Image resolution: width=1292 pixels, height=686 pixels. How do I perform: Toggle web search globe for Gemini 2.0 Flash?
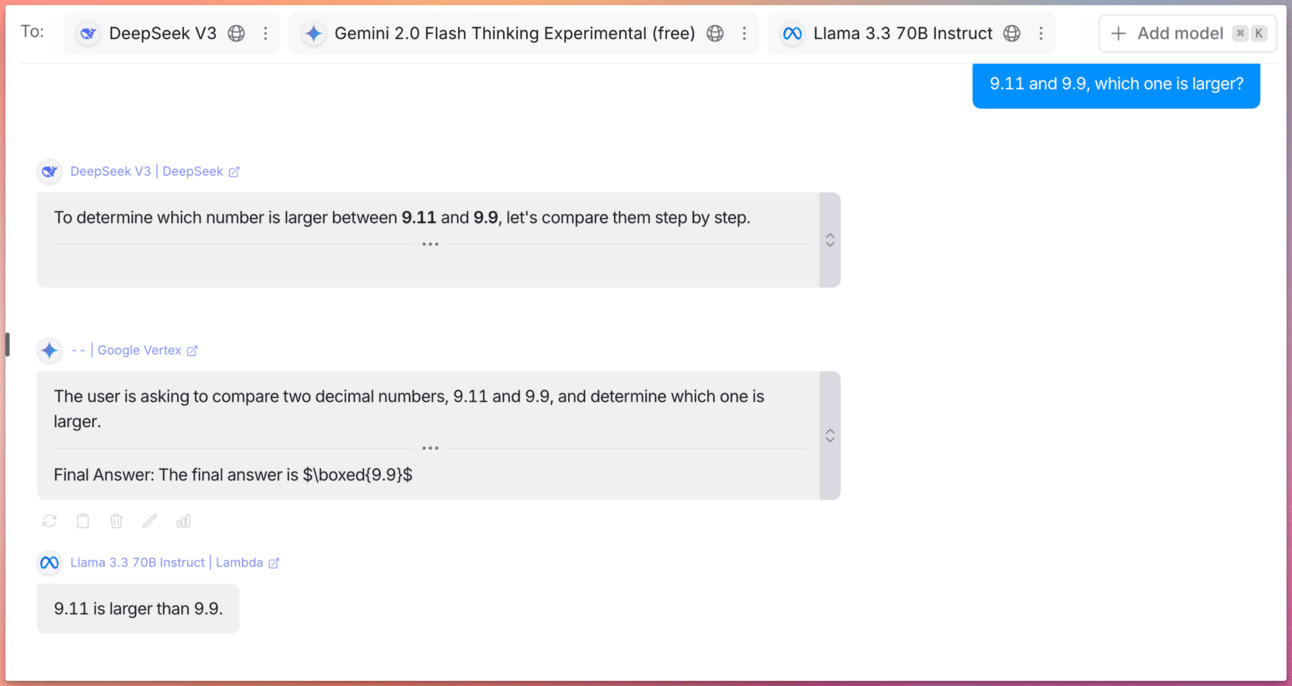[x=715, y=33]
